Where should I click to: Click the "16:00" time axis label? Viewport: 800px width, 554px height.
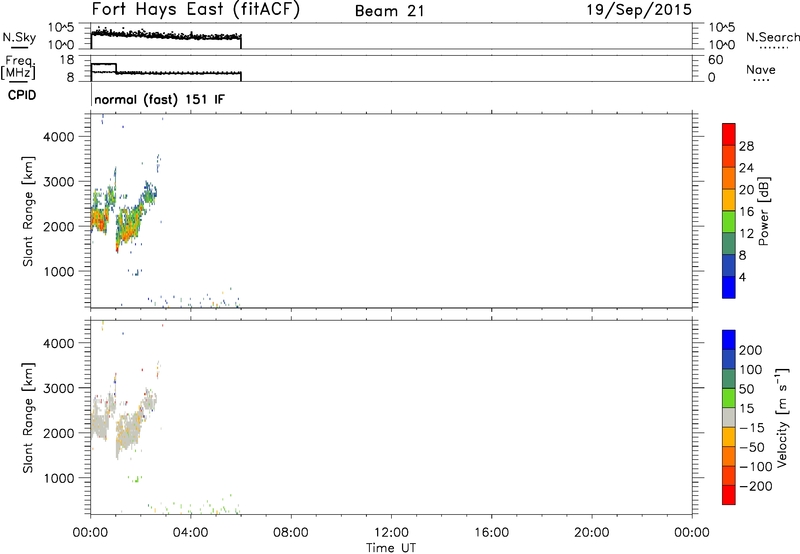[491, 533]
